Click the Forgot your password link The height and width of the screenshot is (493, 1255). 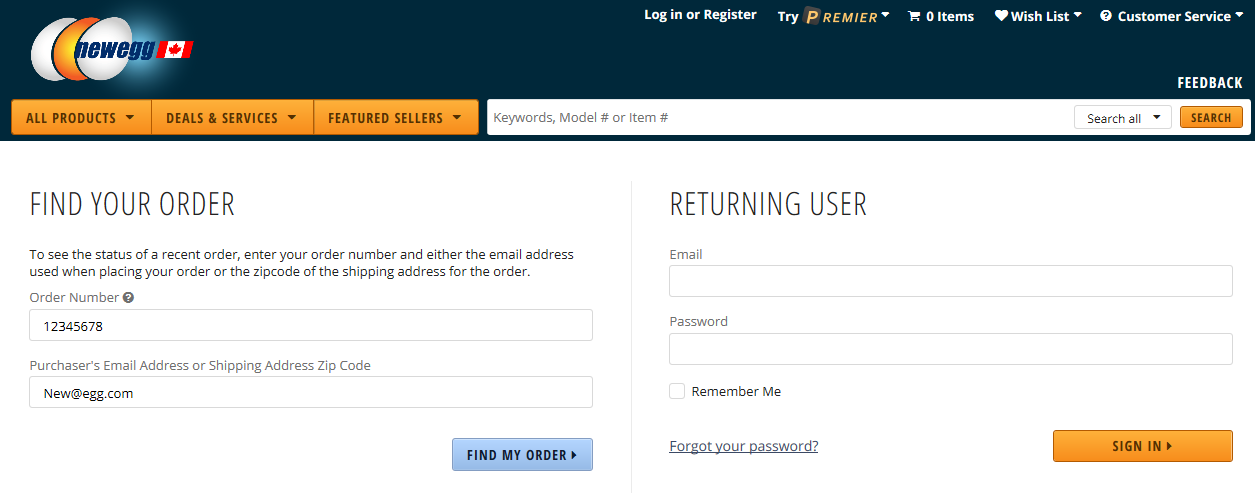[x=744, y=446]
